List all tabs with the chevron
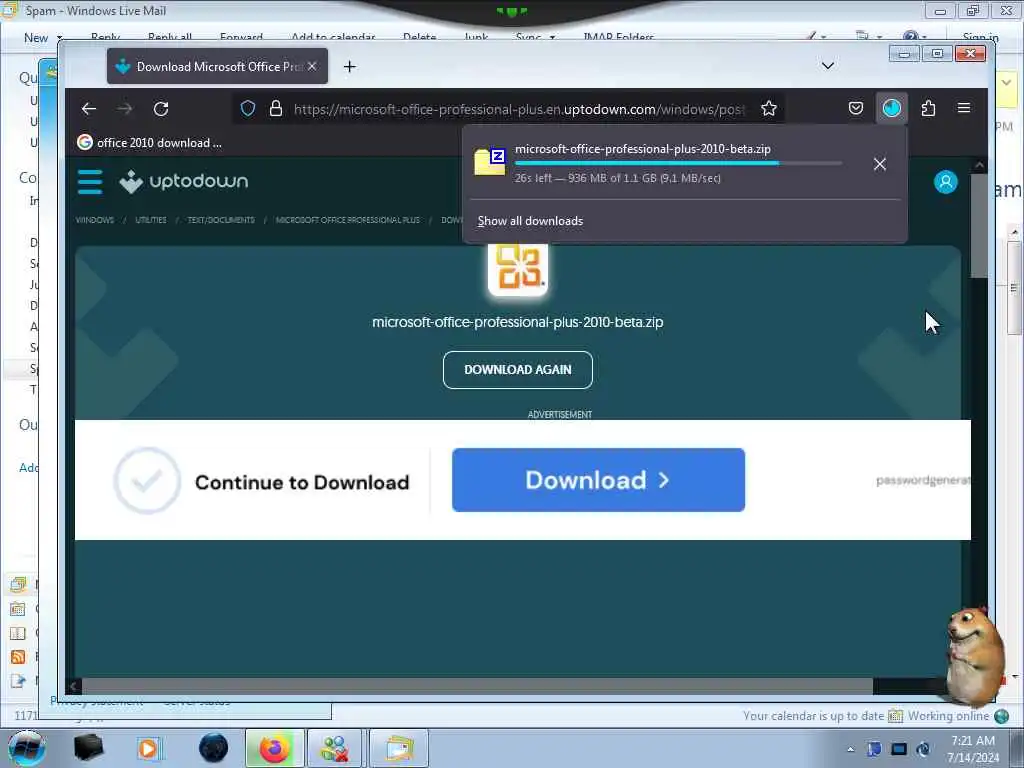The width and height of the screenshot is (1024, 768). [827, 66]
